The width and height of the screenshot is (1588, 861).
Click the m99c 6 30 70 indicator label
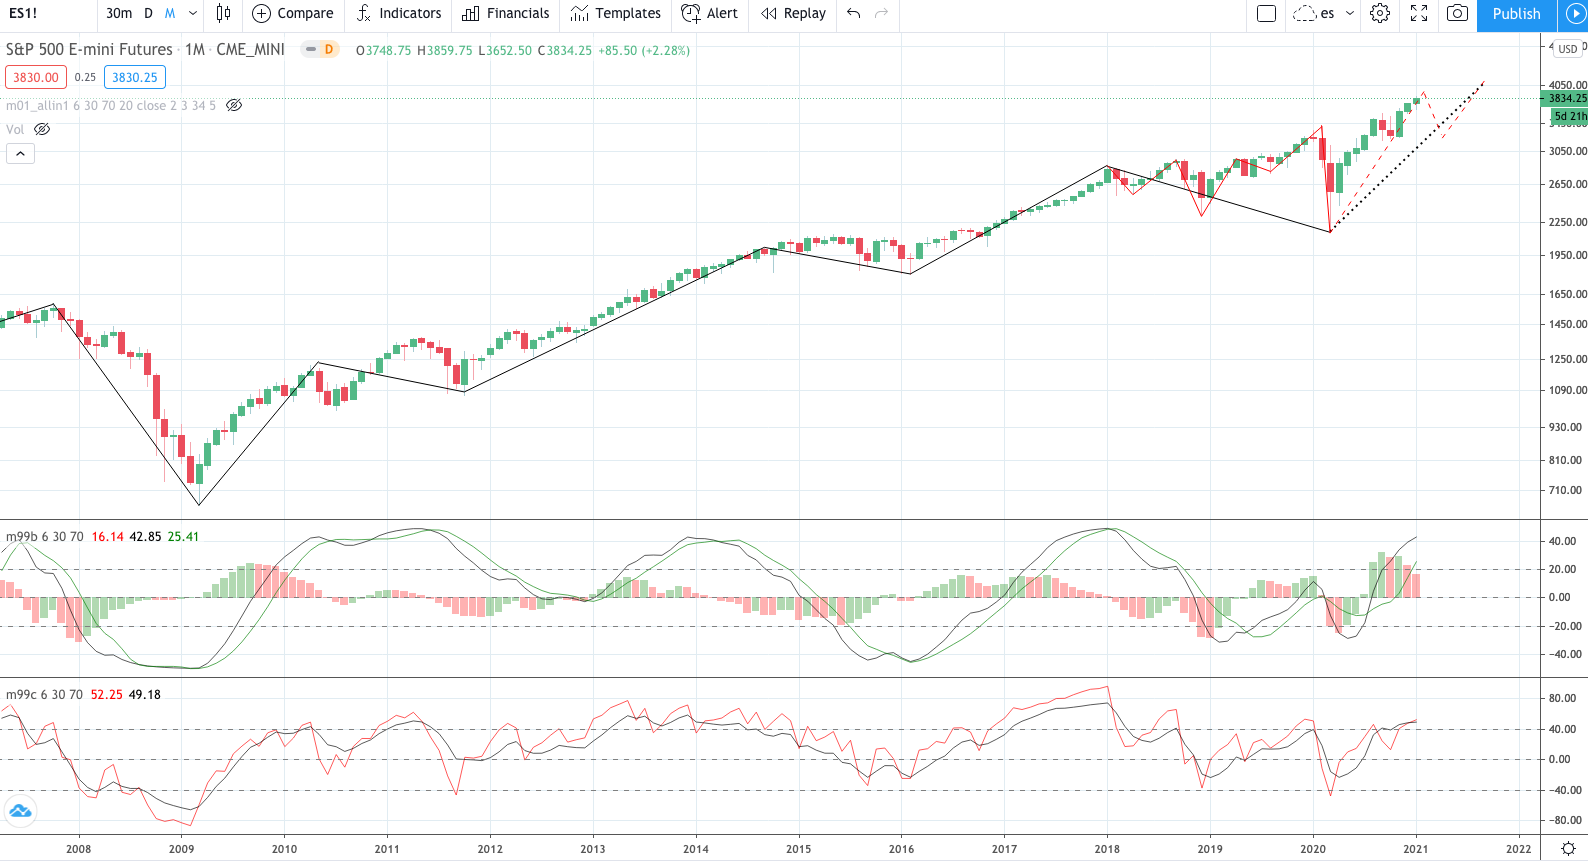(x=44, y=695)
